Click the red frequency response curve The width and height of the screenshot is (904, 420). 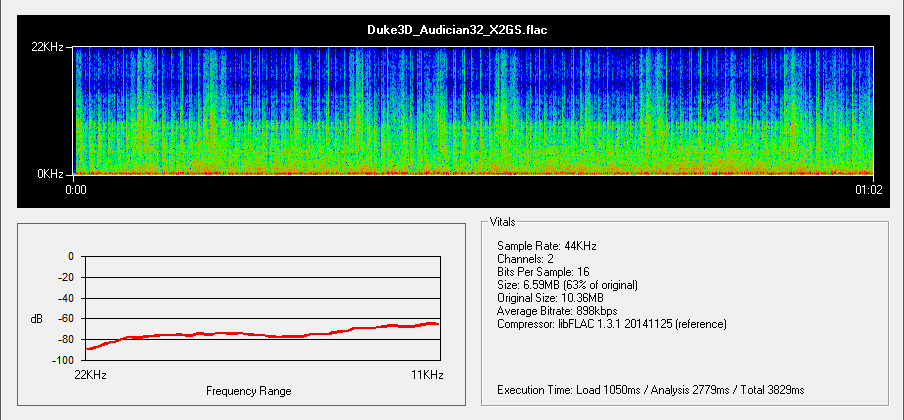(x=260, y=334)
